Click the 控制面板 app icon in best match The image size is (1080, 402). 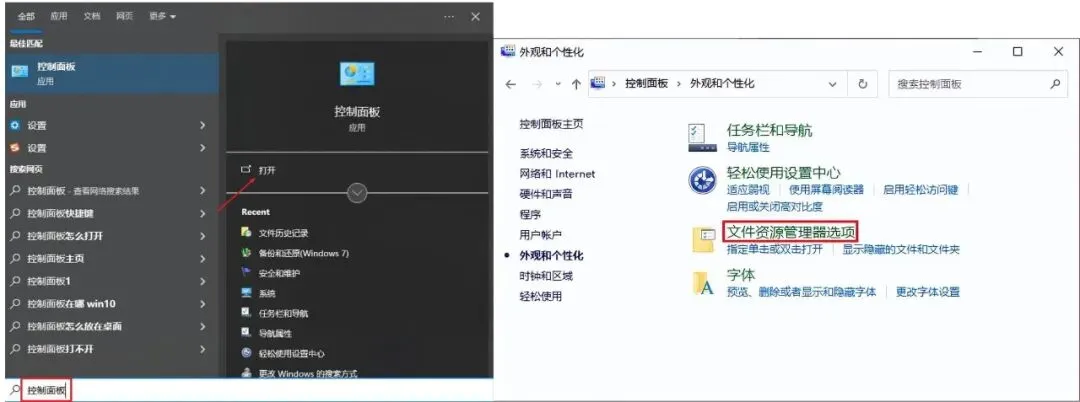coord(21,72)
